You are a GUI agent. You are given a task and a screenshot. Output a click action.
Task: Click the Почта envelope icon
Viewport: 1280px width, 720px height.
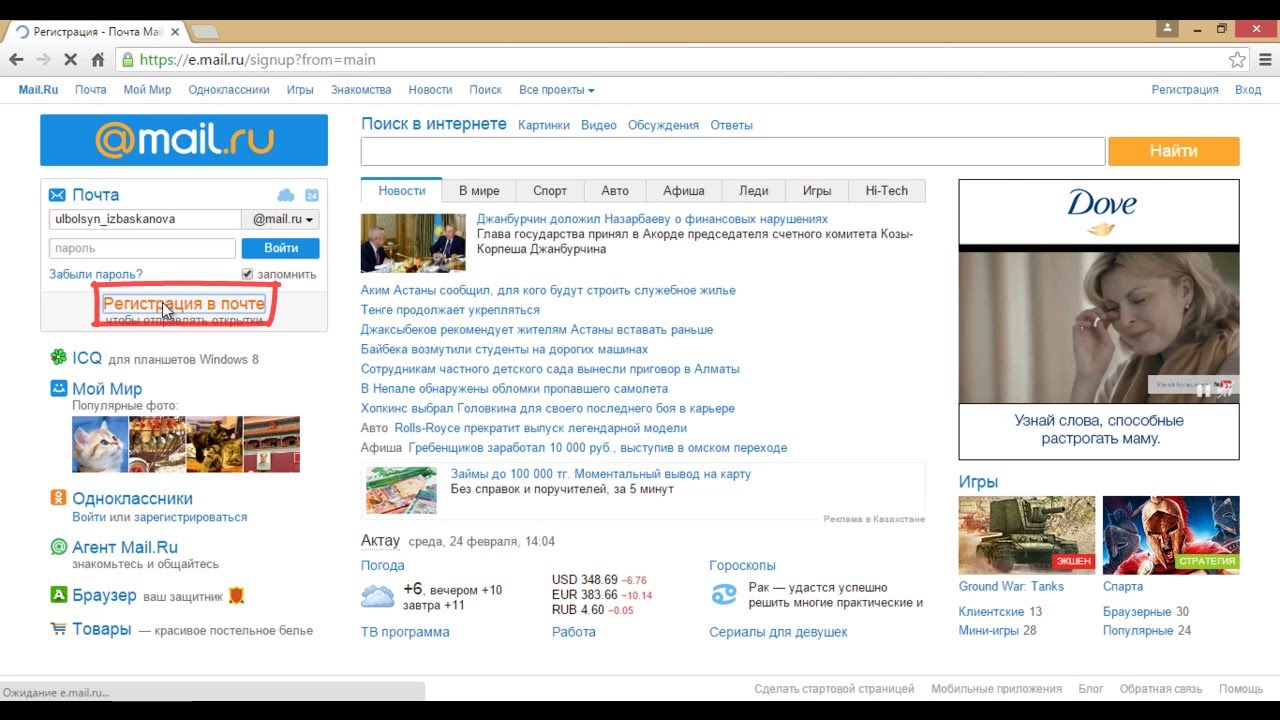click(57, 195)
